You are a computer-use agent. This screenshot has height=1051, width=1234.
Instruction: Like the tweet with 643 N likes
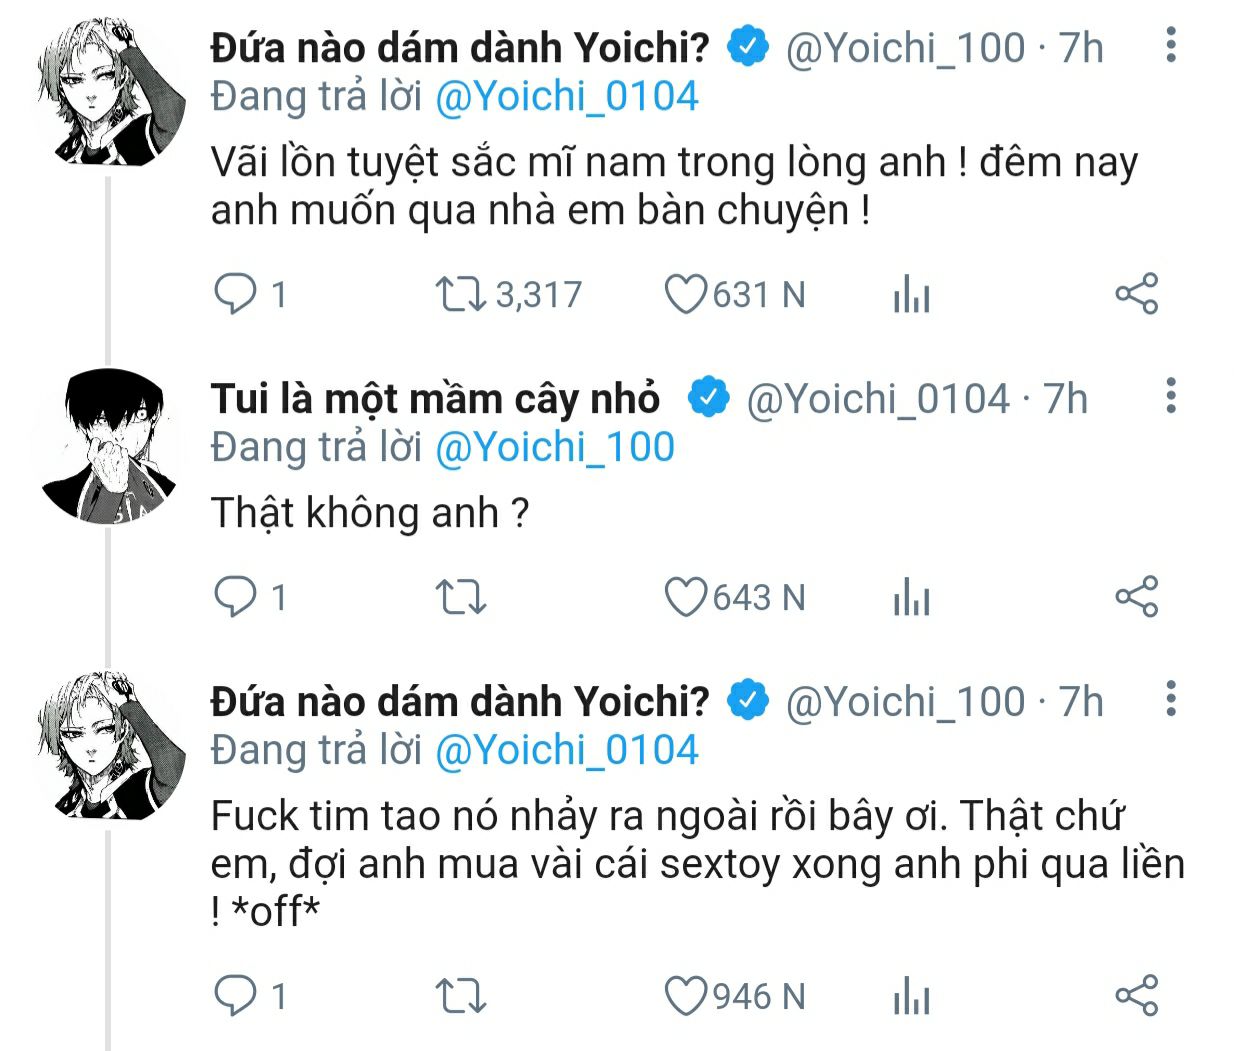[686, 597]
